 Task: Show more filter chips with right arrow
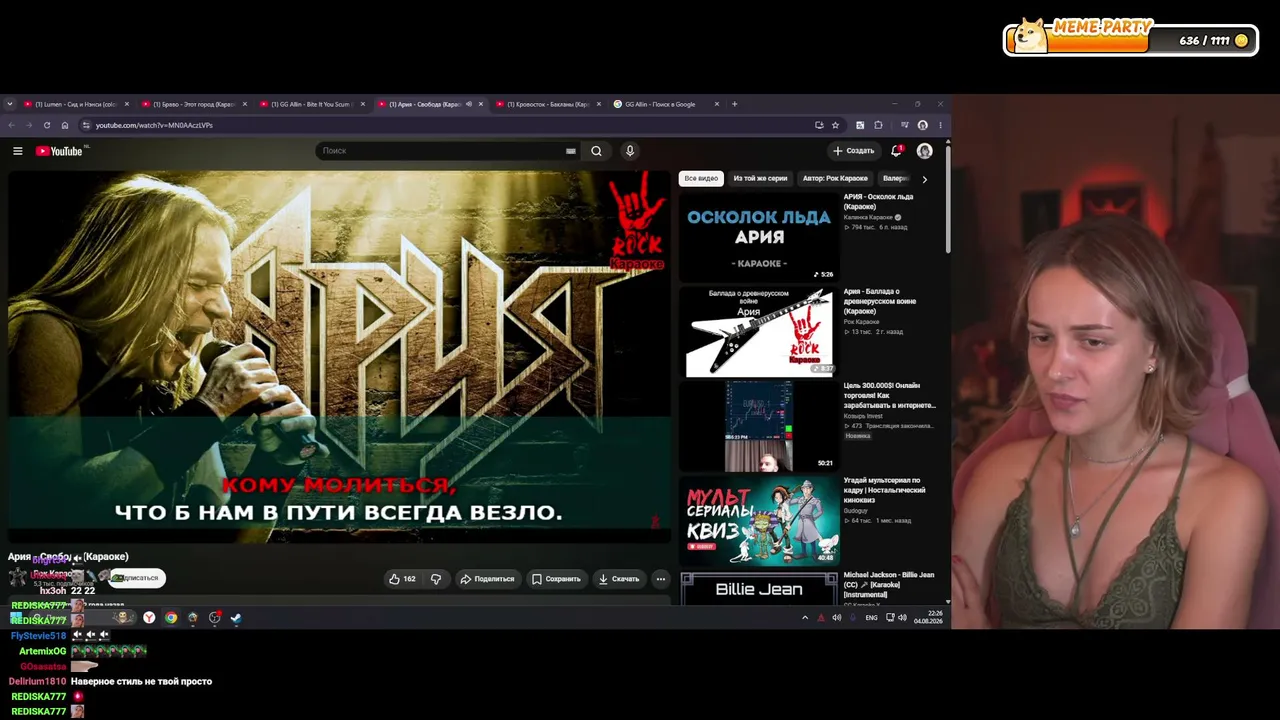click(924, 179)
